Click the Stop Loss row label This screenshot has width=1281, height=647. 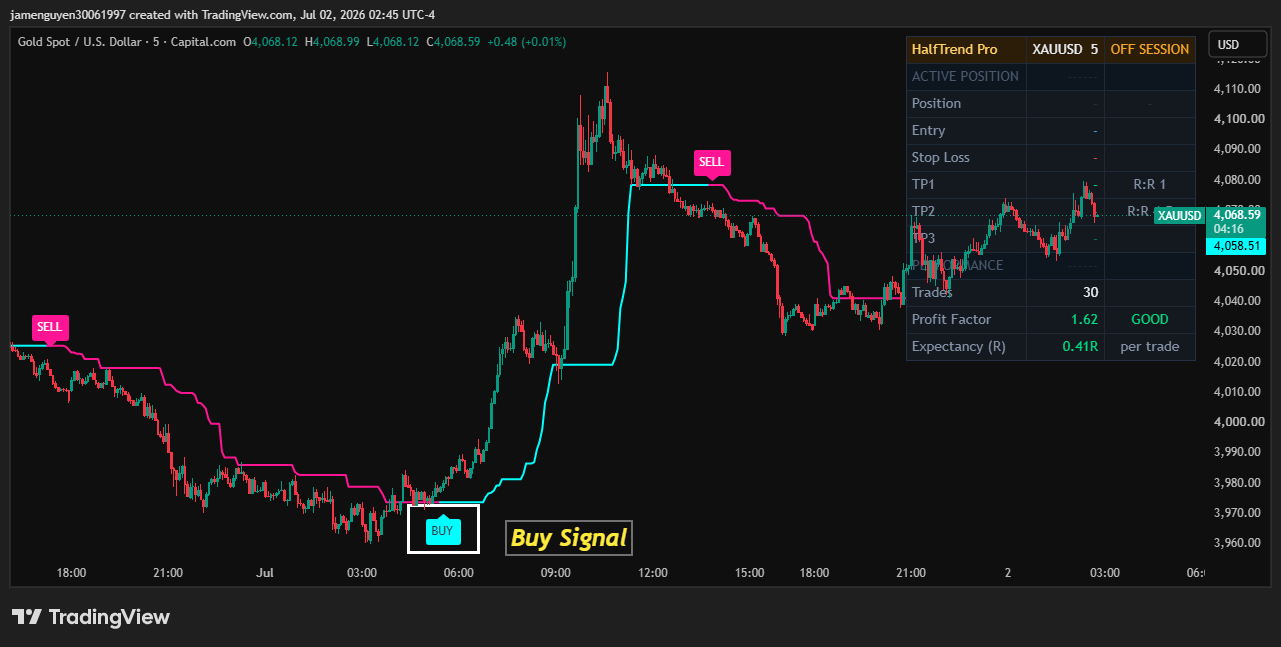[940, 157]
